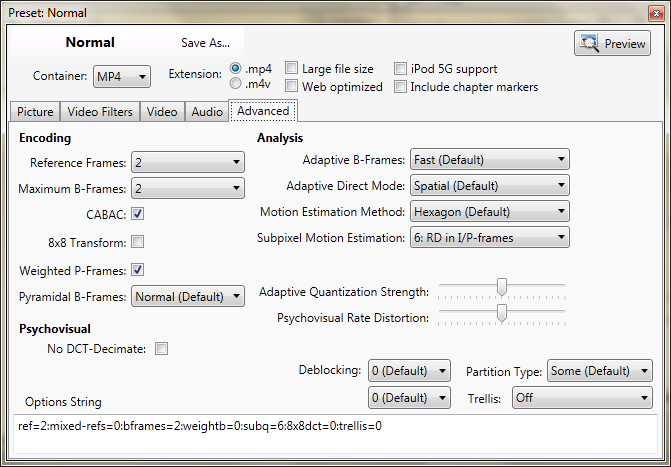Select the .mp4 extension radio button
The height and width of the screenshot is (467, 671).
235,69
